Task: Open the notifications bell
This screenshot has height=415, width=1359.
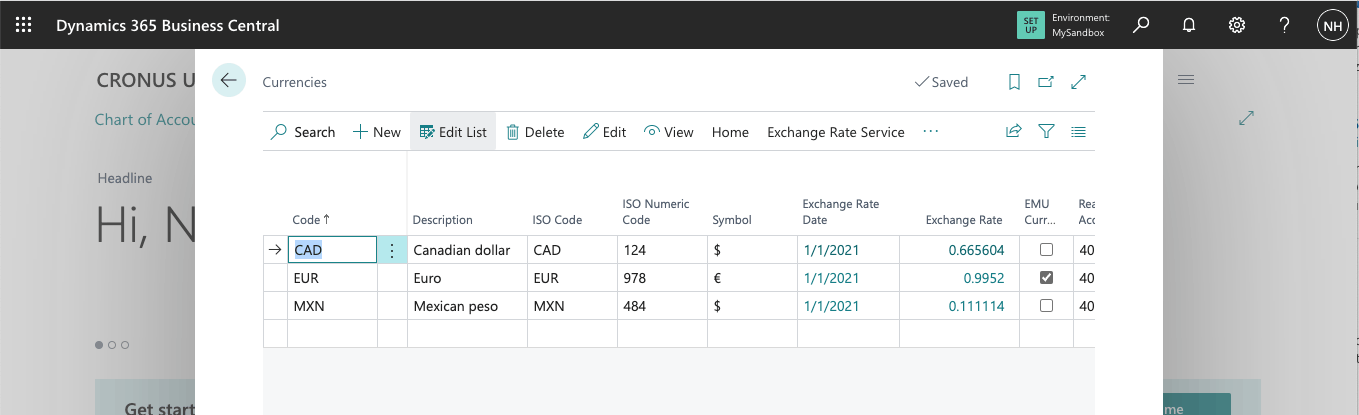Action: click(x=1189, y=25)
